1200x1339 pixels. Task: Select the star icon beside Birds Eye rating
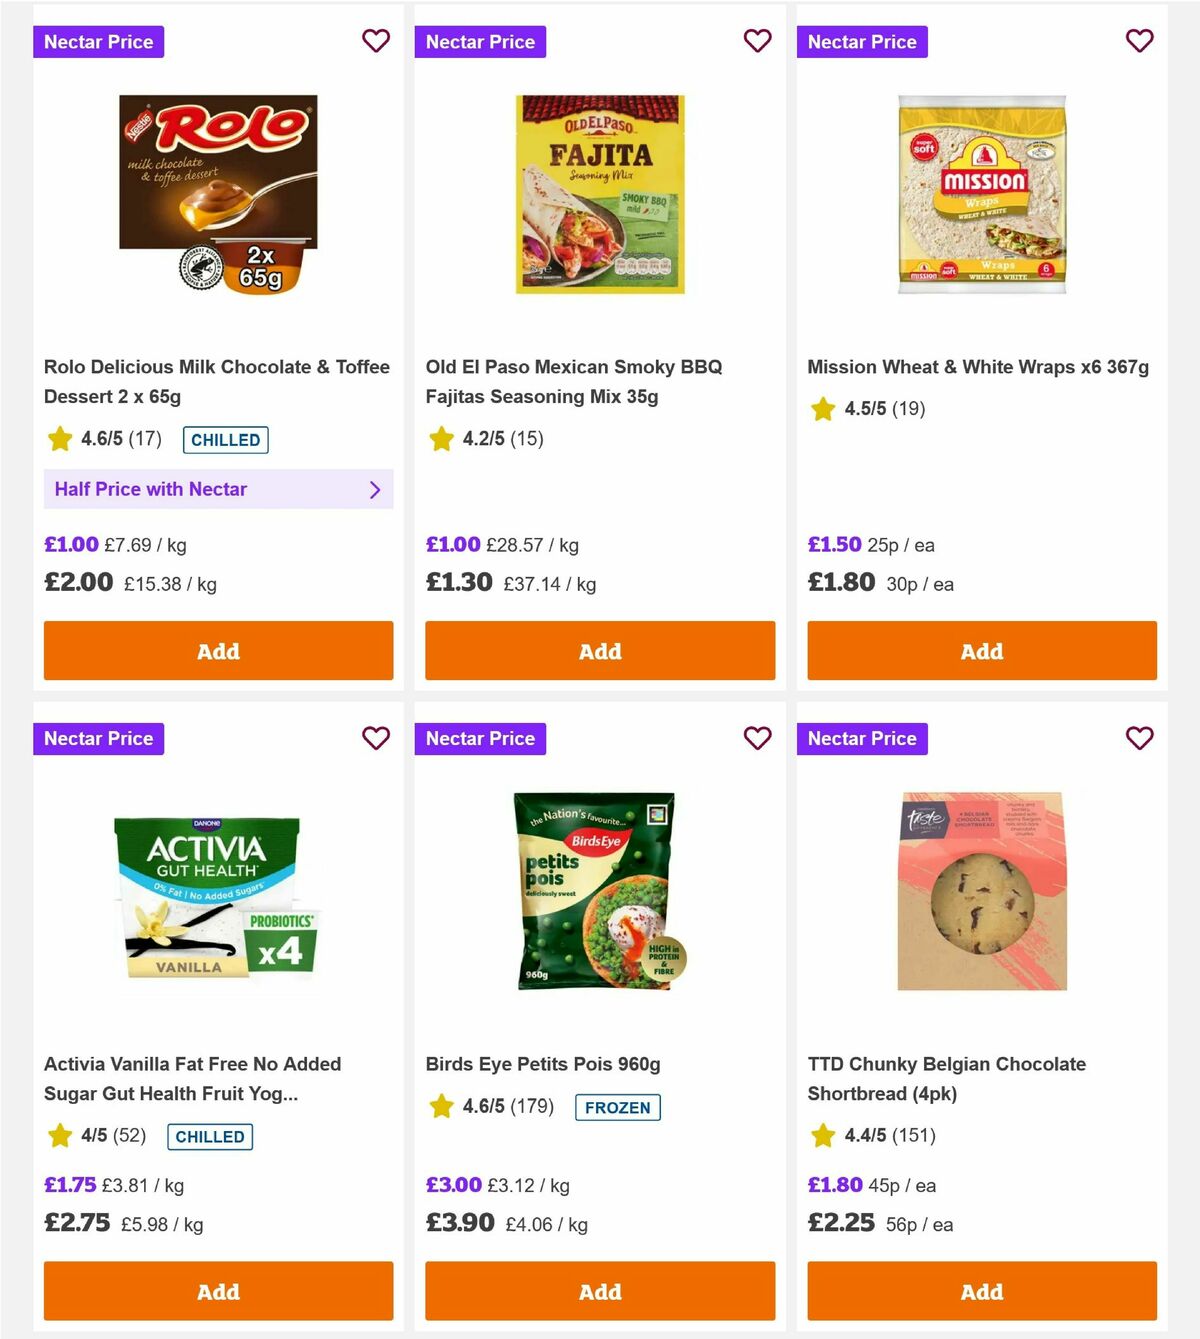coord(441,1106)
